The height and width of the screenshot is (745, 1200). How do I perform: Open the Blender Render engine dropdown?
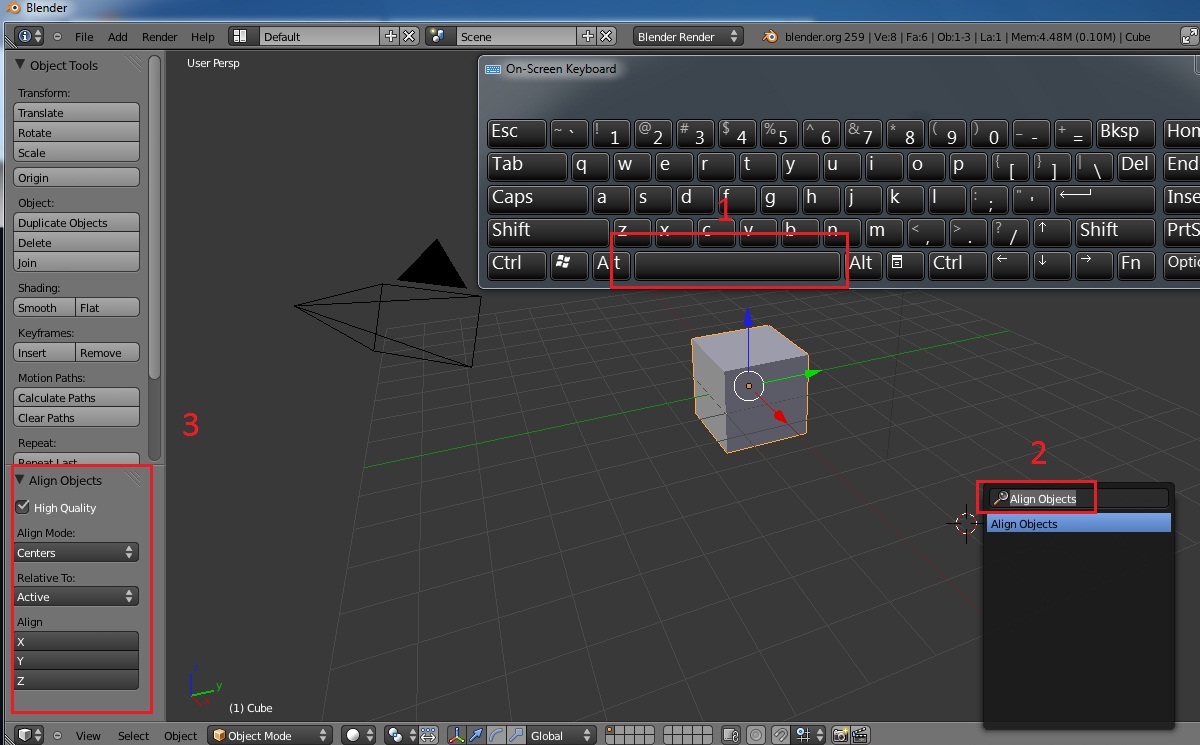pyautogui.click(x=689, y=36)
